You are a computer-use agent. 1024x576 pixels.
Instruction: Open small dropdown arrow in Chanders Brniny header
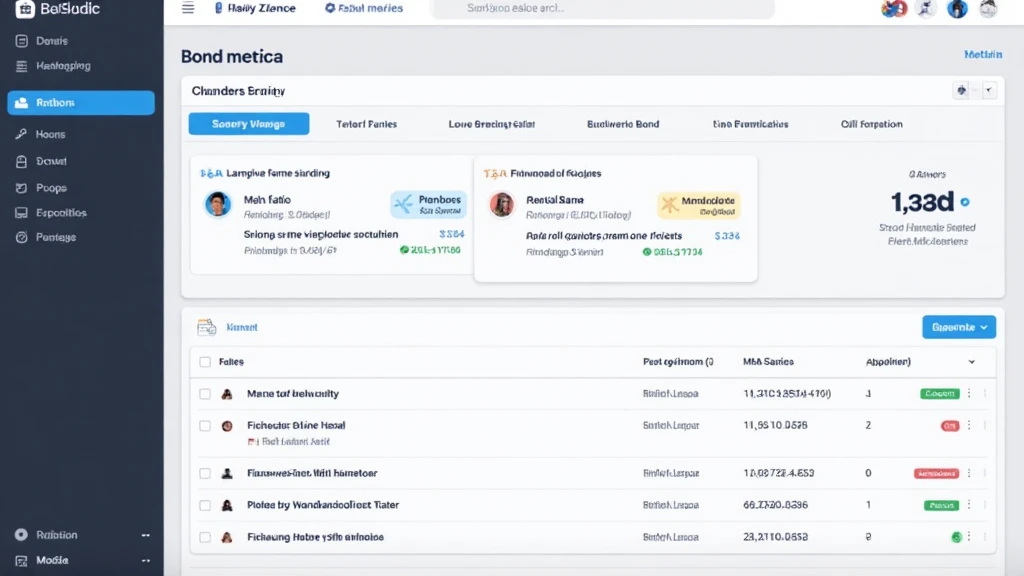(990, 91)
